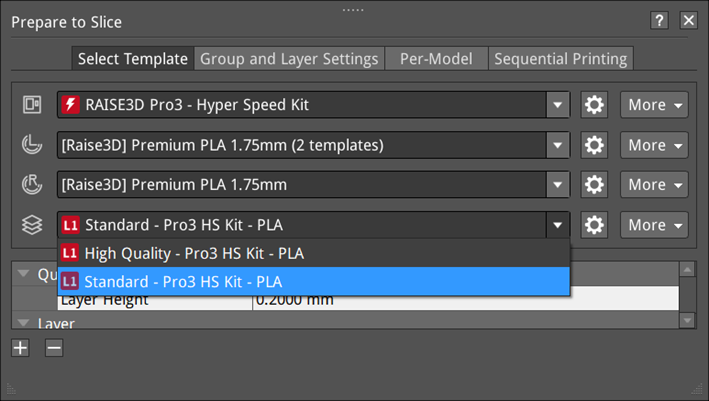The height and width of the screenshot is (401, 709).
Task: Expand Premium PLA (2 templates) dropdown
Action: pyautogui.click(x=557, y=145)
